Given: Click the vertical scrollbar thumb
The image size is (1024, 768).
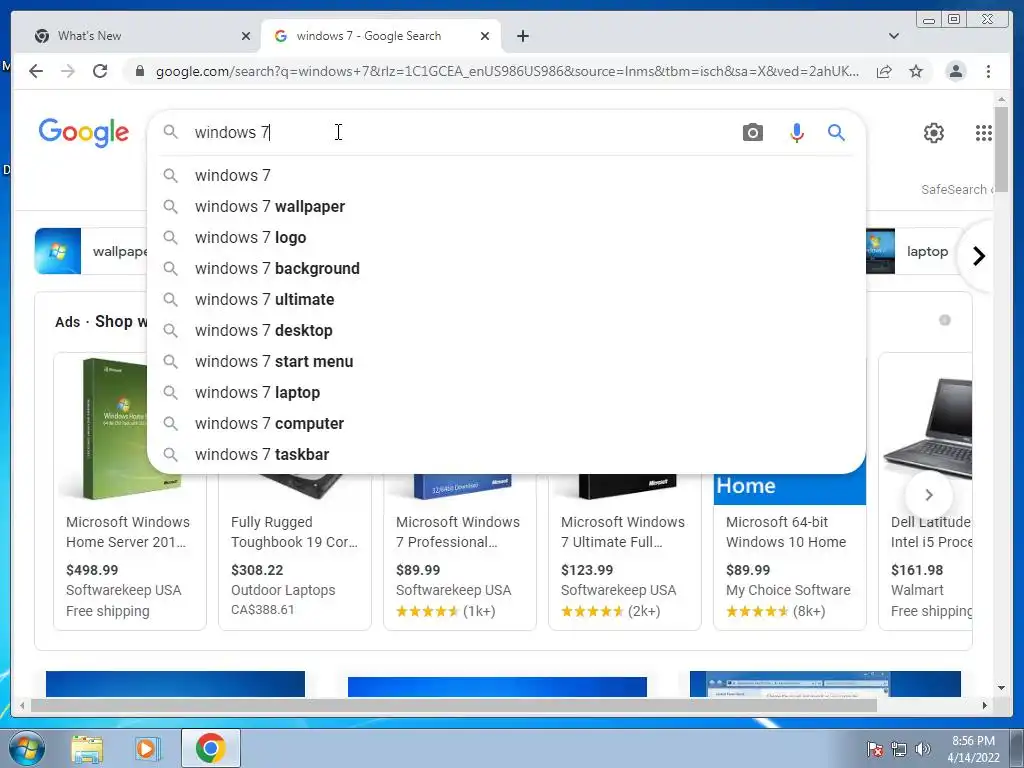Looking at the screenshot, I should pos(1001,149).
